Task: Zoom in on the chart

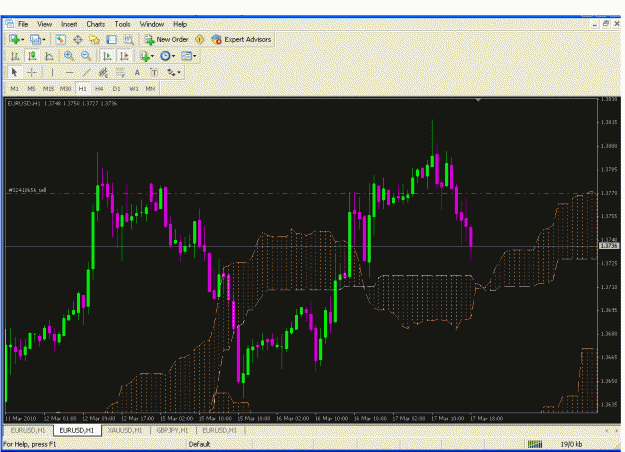Action: (x=69, y=56)
